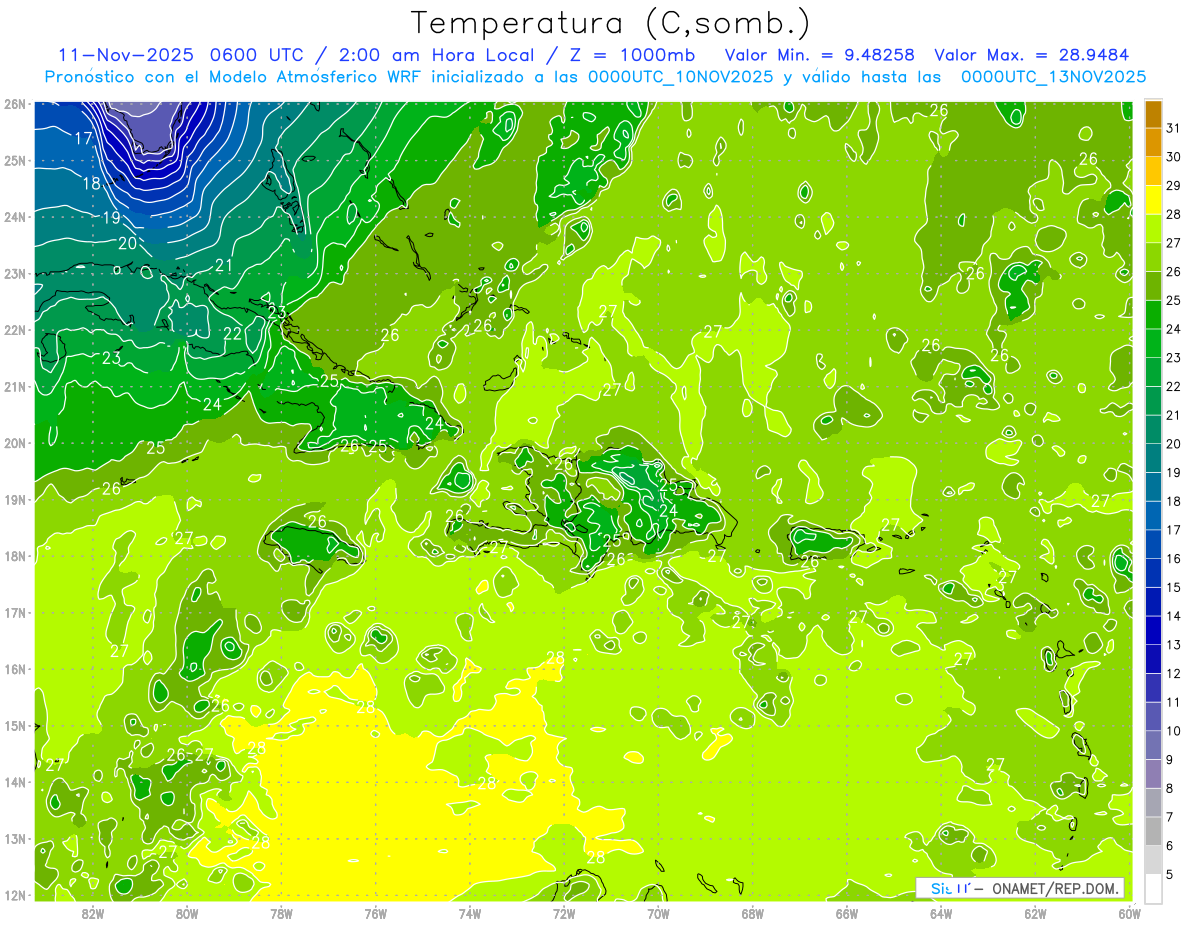Click the '15N' latitude axis label
Viewport: 1200px width, 927px height.
[x=14, y=725]
